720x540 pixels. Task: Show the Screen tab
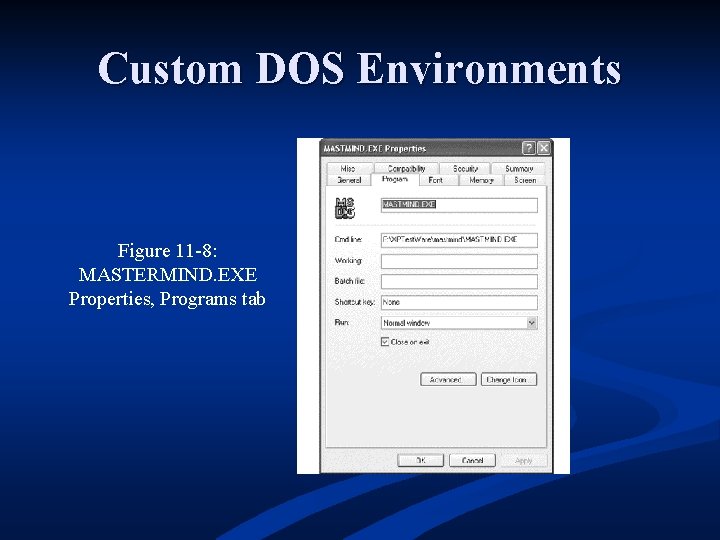tap(525, 180)
